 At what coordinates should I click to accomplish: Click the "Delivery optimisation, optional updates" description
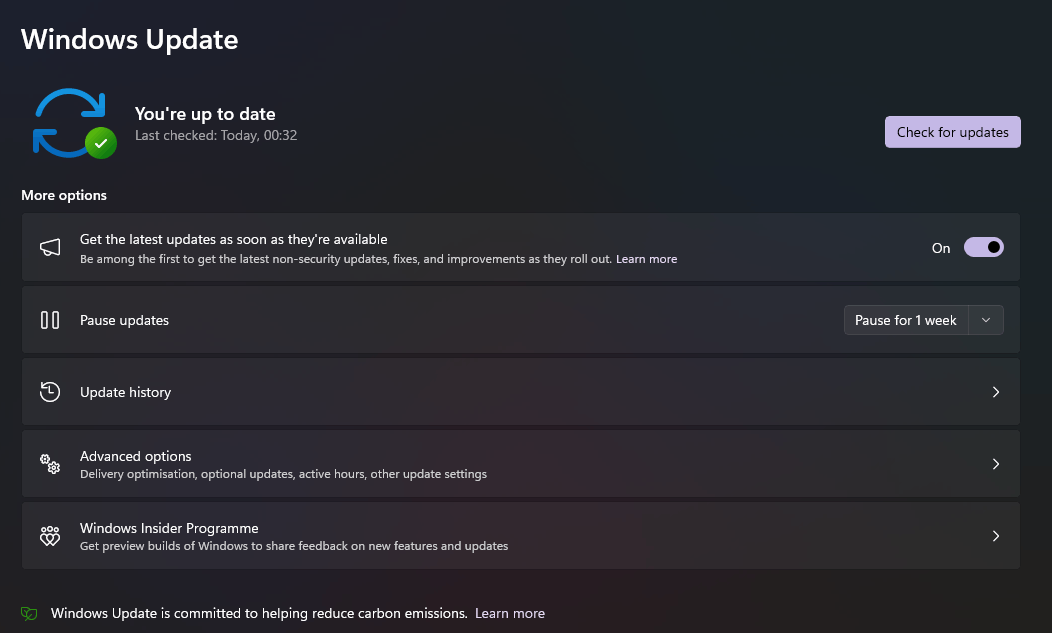coord(283,474)
